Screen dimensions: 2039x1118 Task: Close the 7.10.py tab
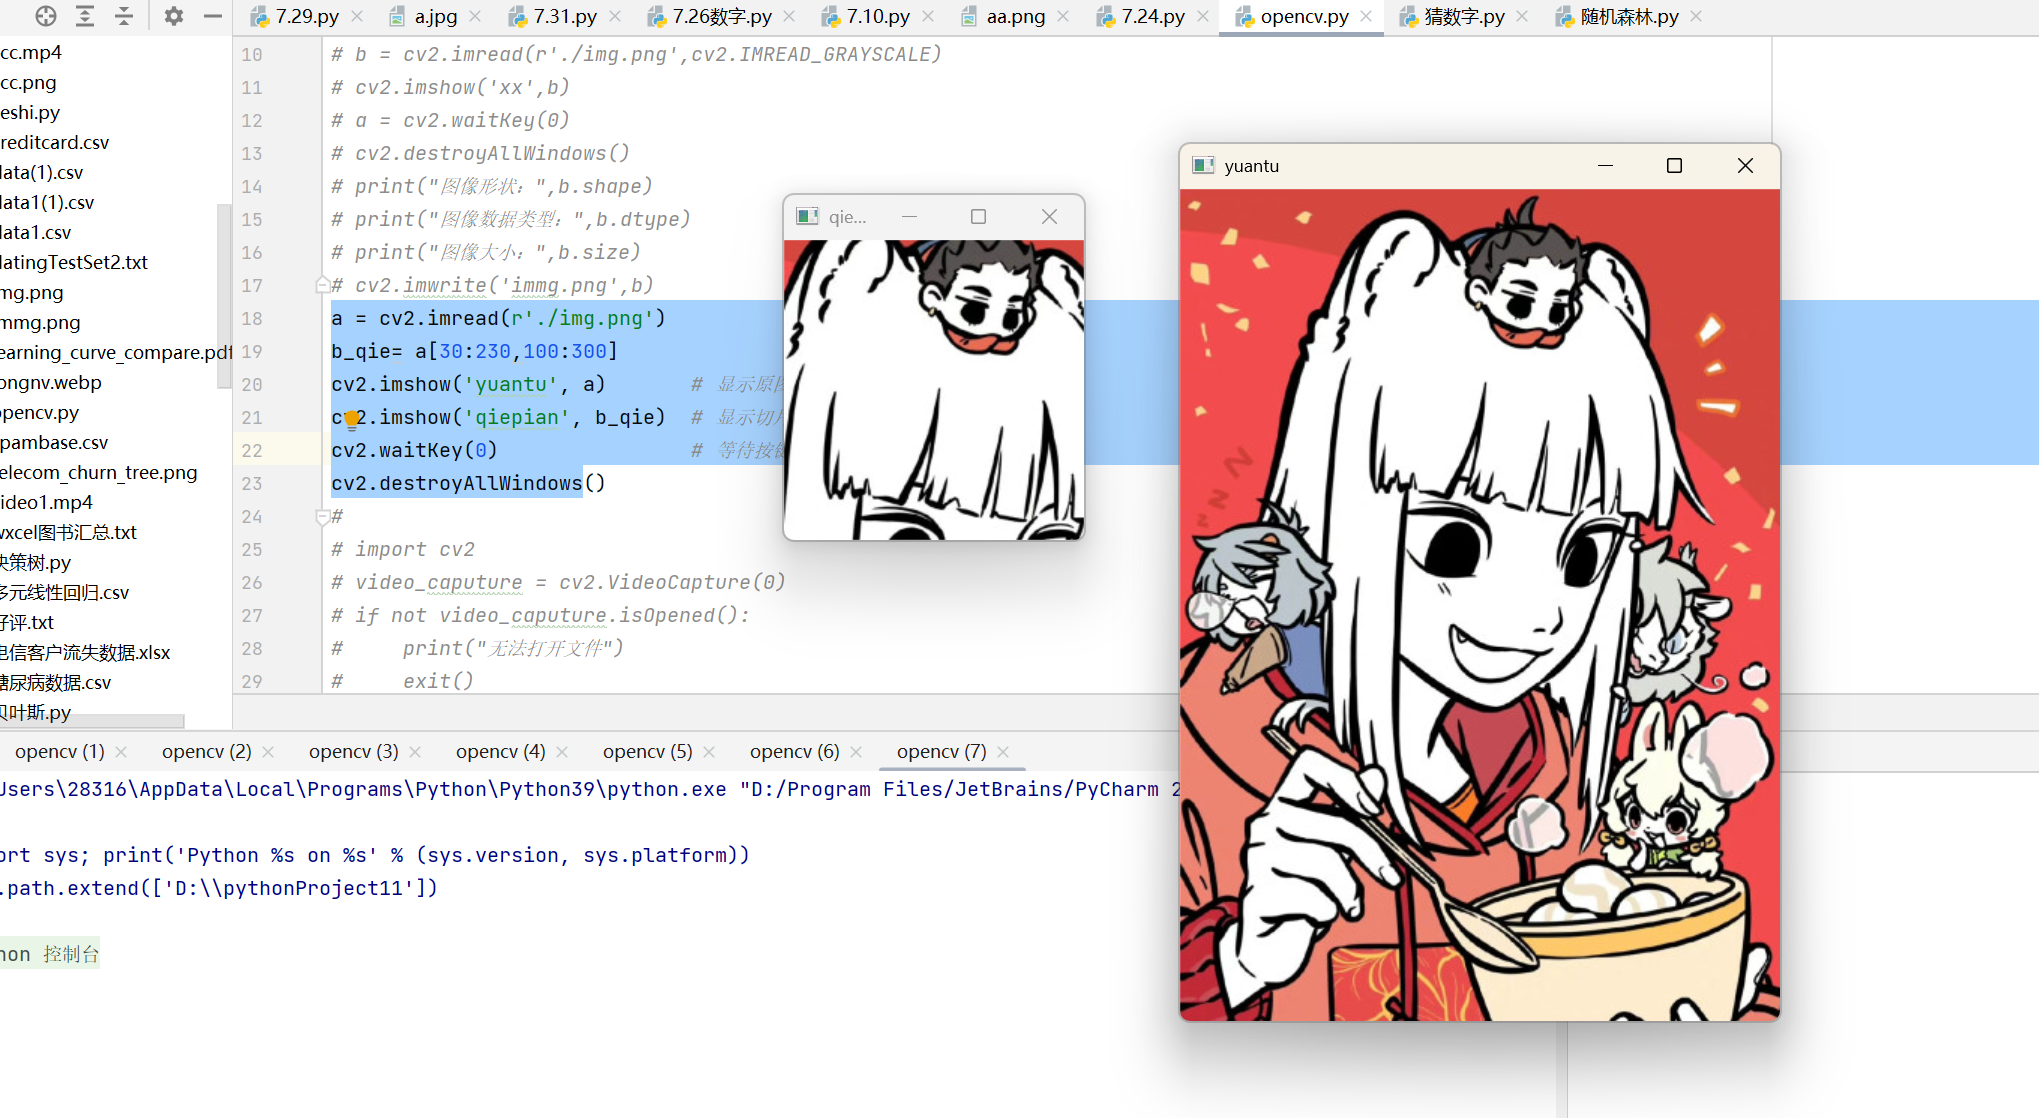pos(928,17)
